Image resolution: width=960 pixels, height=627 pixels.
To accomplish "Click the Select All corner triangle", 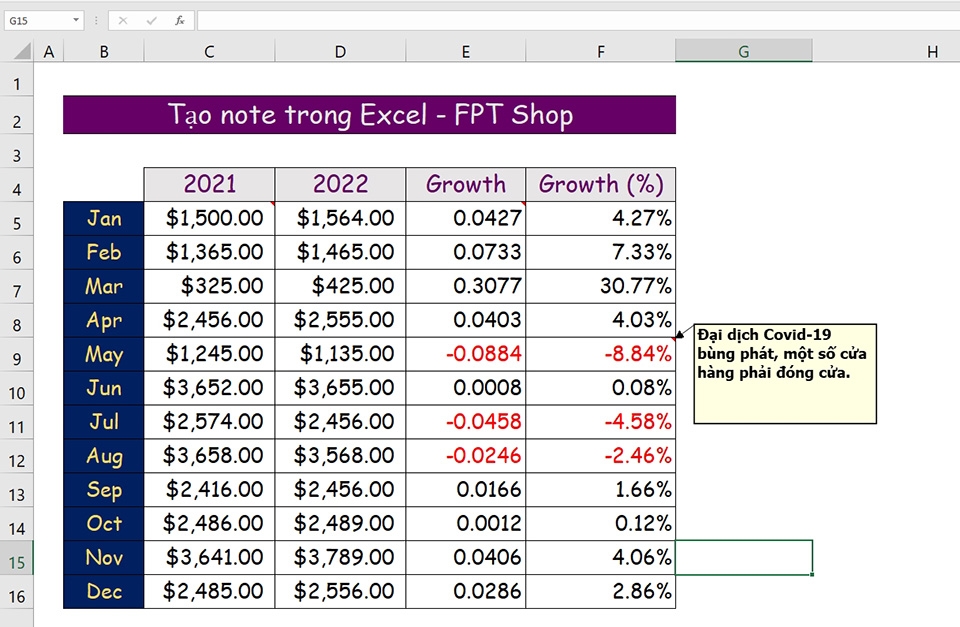I will pos(21,51).
